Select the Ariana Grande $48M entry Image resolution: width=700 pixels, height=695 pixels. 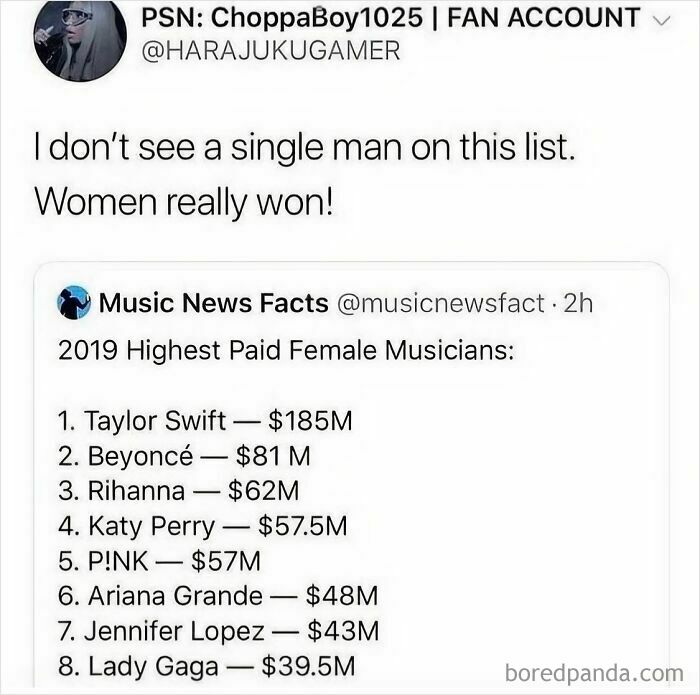[218, 596]
